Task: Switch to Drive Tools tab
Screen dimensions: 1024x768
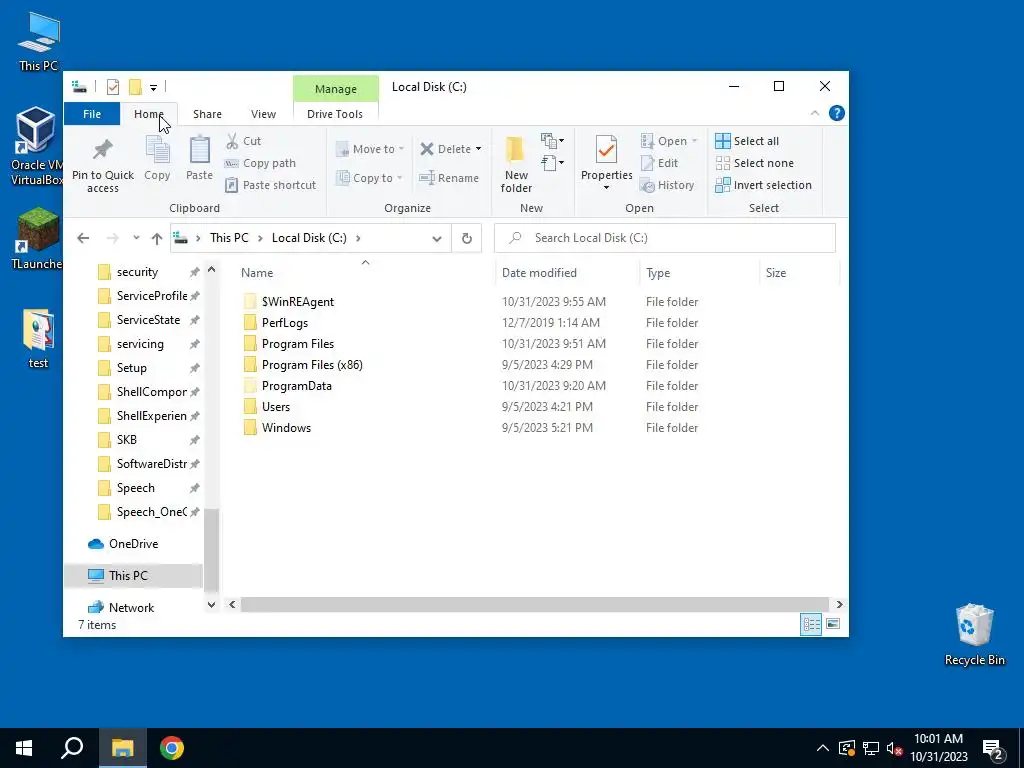Action: click(335, 114)
